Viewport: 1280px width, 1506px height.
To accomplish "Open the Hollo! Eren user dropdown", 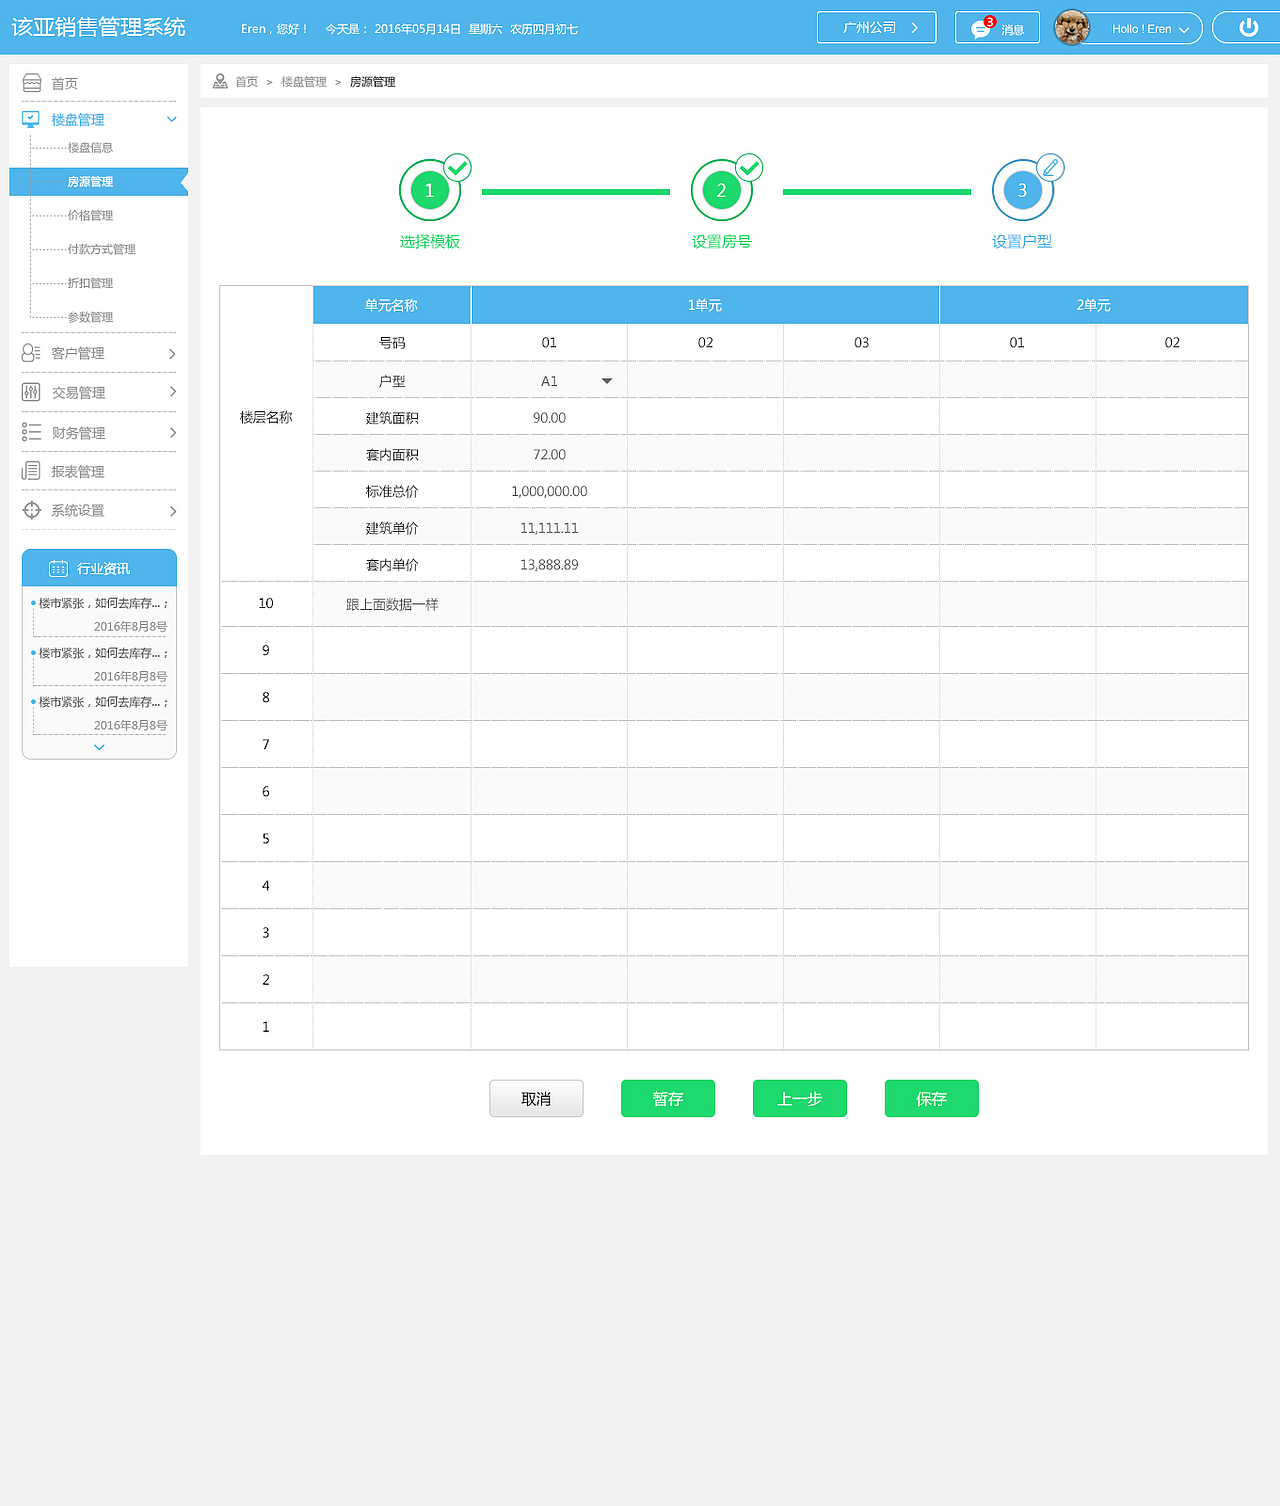I will (x=1141, y=29).
